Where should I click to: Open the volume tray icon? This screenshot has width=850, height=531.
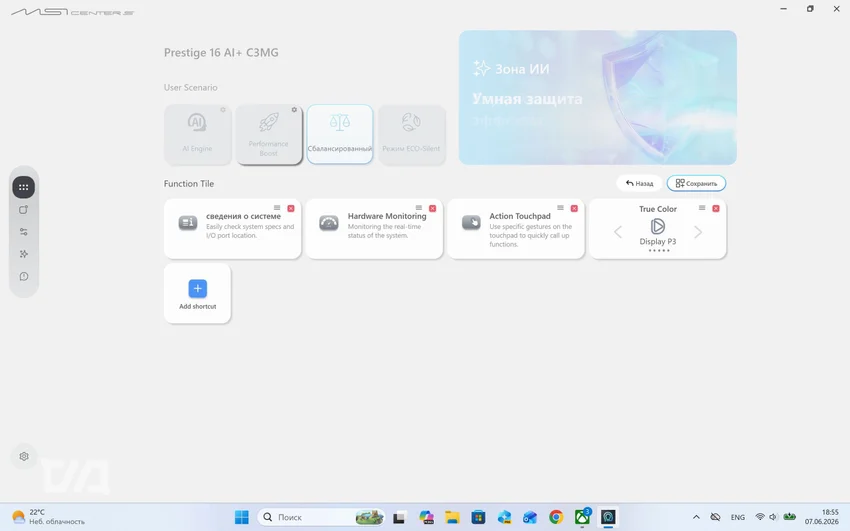tap(774, 517)
